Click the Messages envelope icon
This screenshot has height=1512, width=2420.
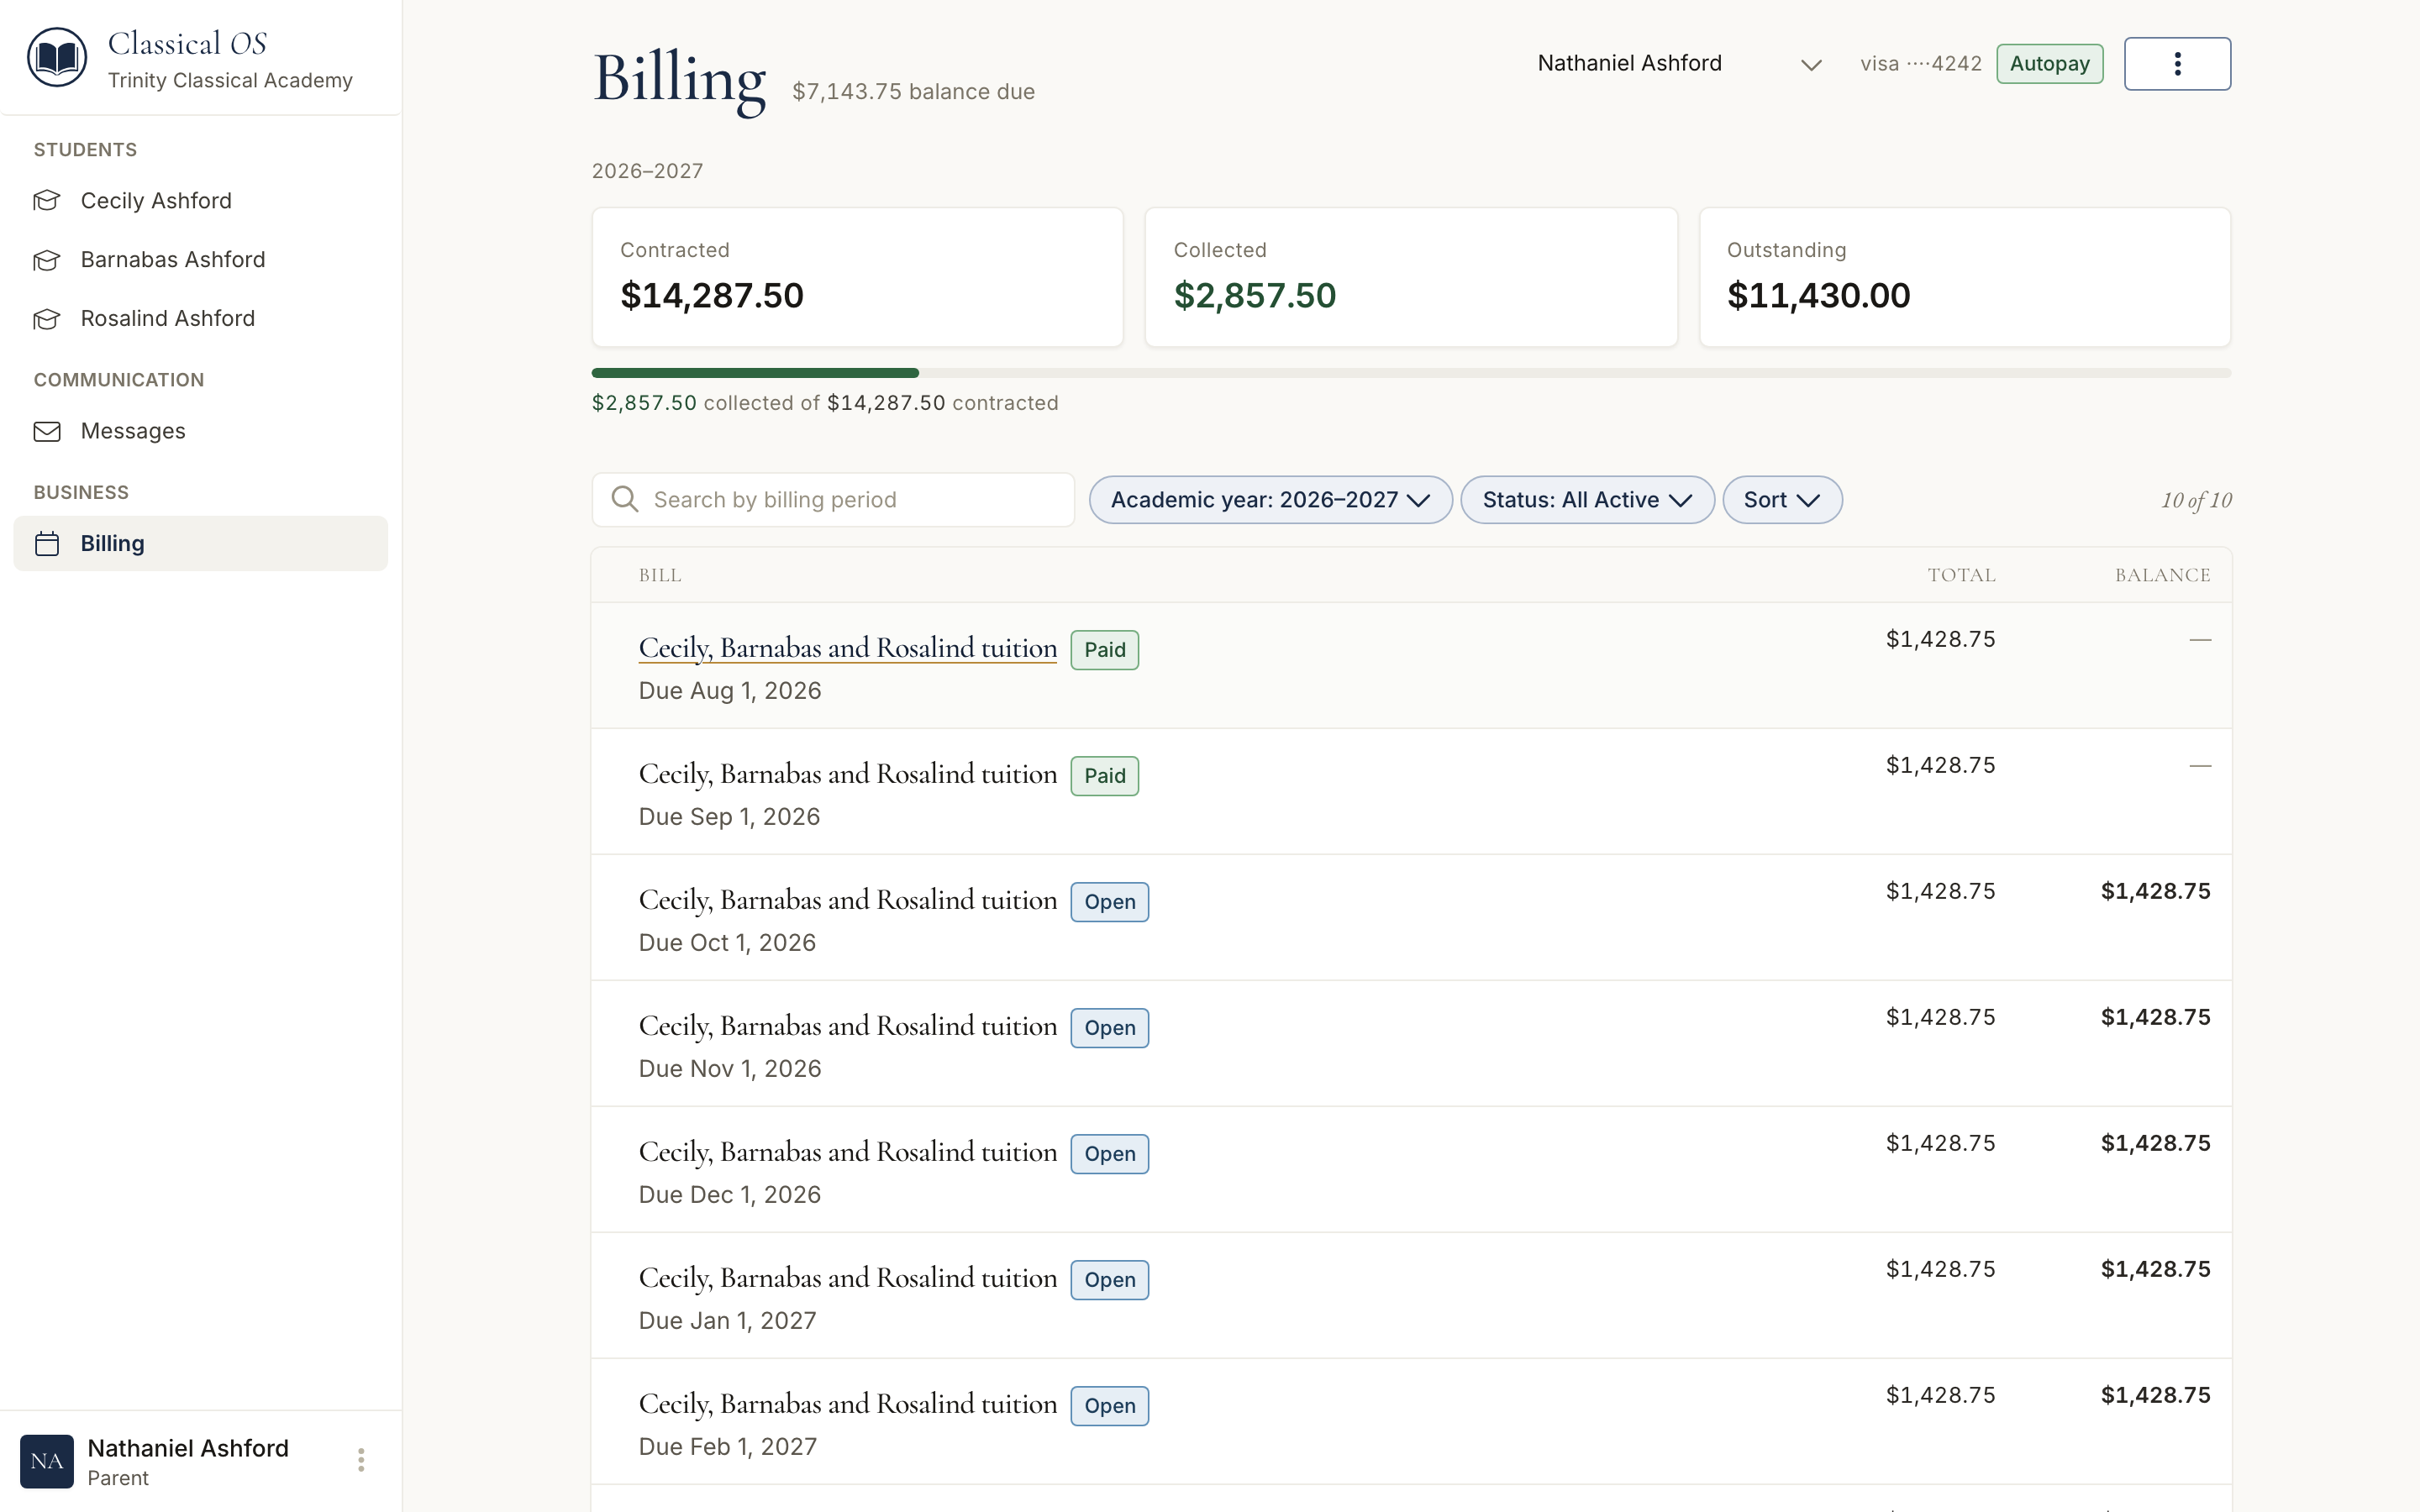coord(47,431)
